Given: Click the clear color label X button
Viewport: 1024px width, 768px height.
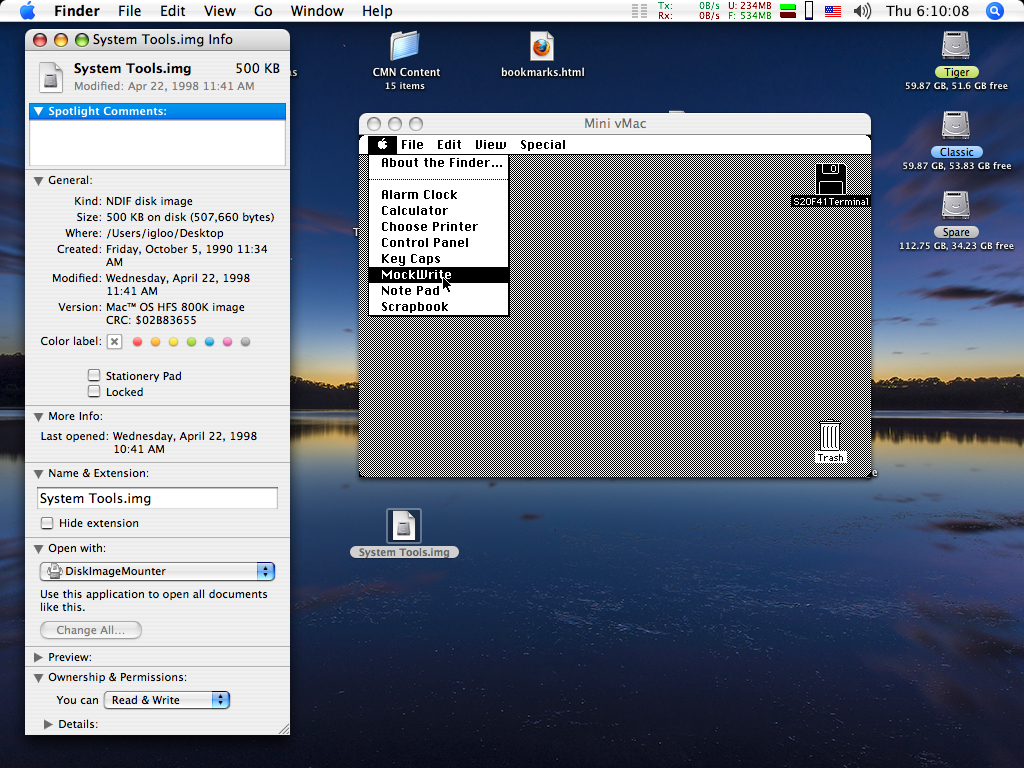Looking at the screenshot, I should coord(114,342).
